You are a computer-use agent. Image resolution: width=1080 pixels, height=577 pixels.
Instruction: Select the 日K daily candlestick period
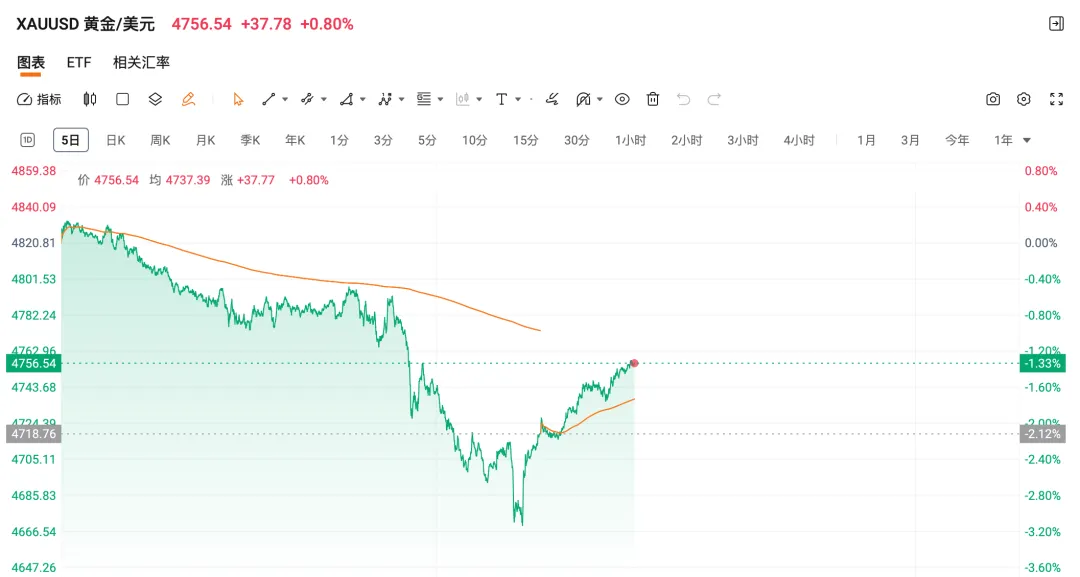tap(116, 140)
